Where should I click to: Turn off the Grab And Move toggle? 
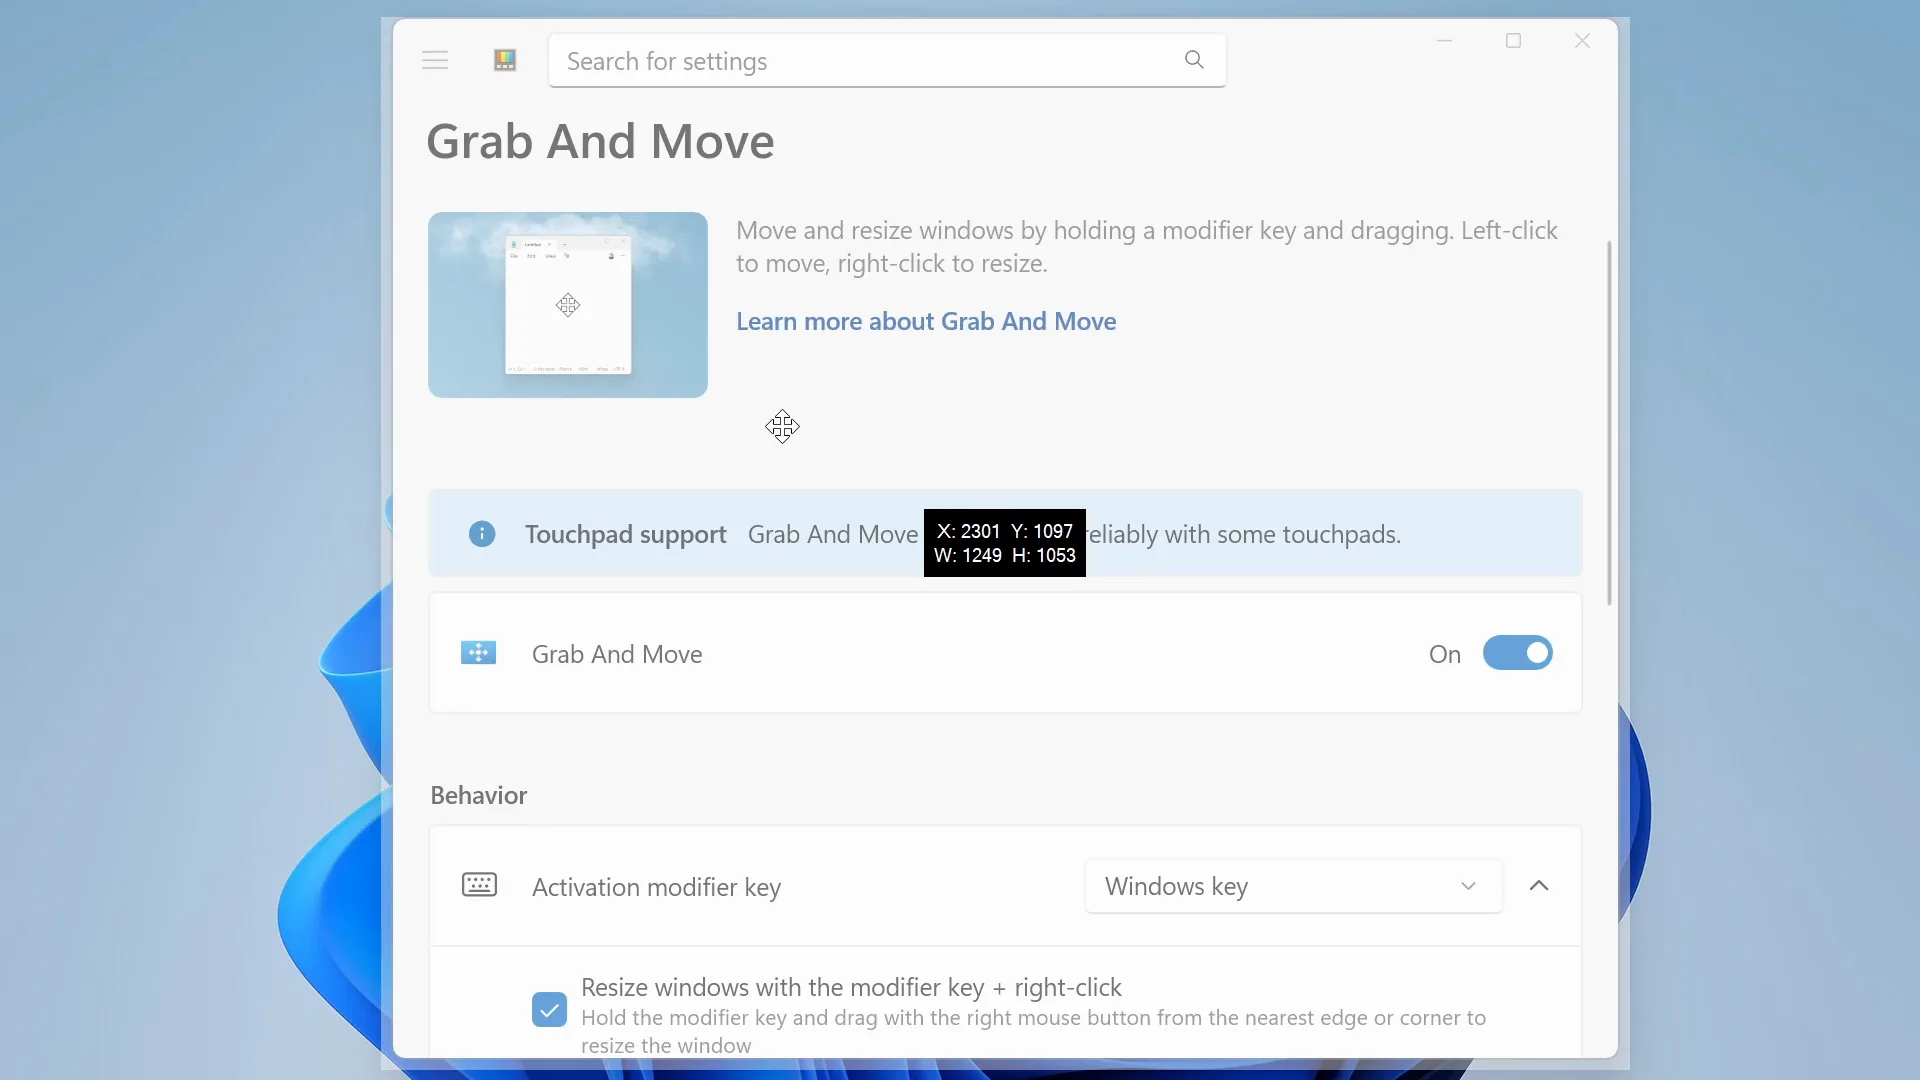pos(1517,653)
